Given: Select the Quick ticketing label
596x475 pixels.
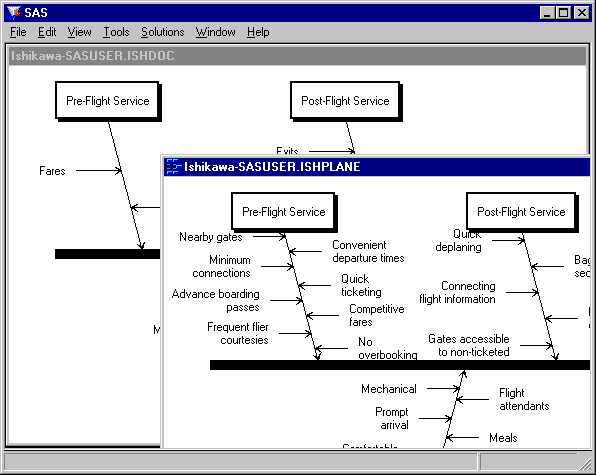Looking at the screenshot, I should (361, 285).
